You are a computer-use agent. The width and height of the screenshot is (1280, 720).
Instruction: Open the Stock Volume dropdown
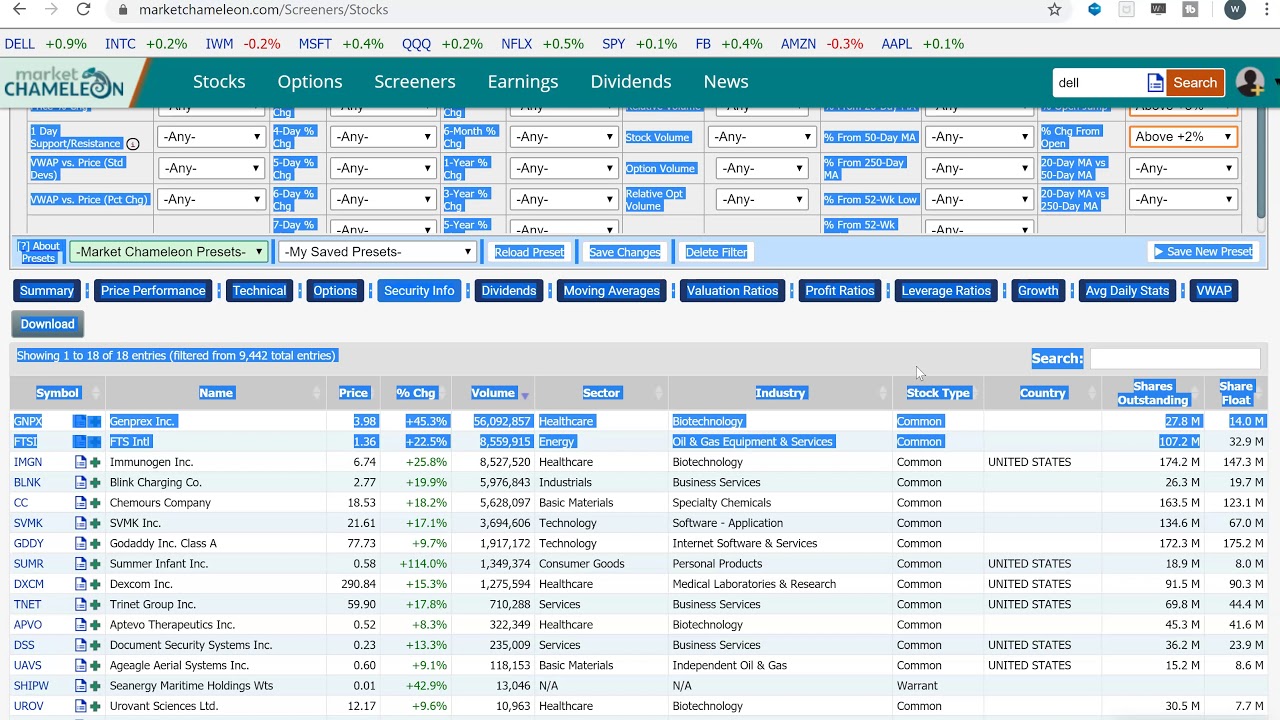(x=763, y=137)
